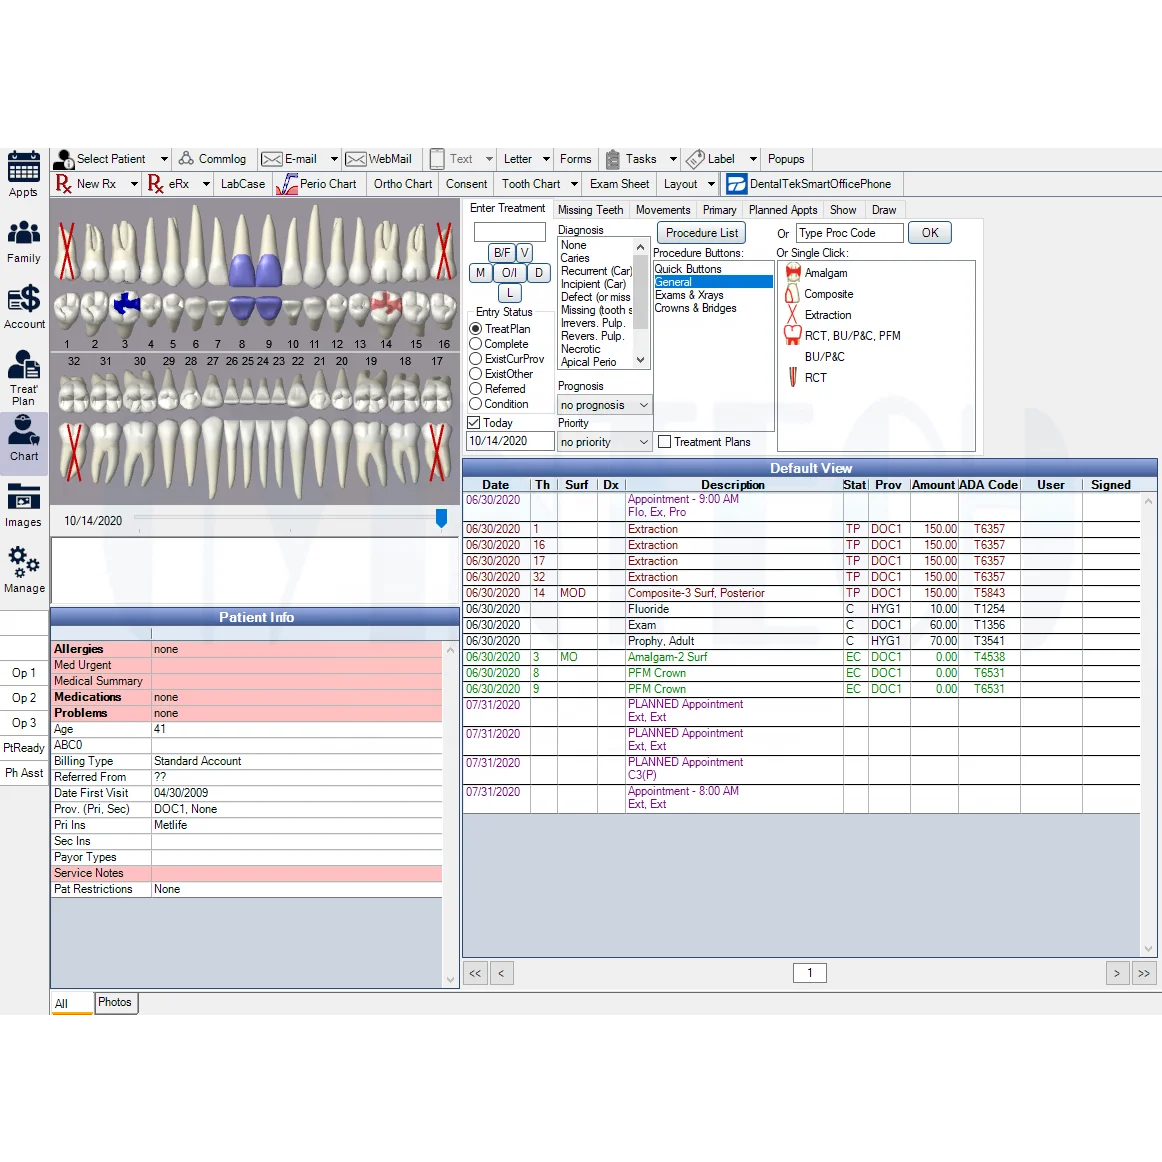1162x1162 pixels.
Task: Select TreatPlan entry status
Action: click(x=476, y=328)
